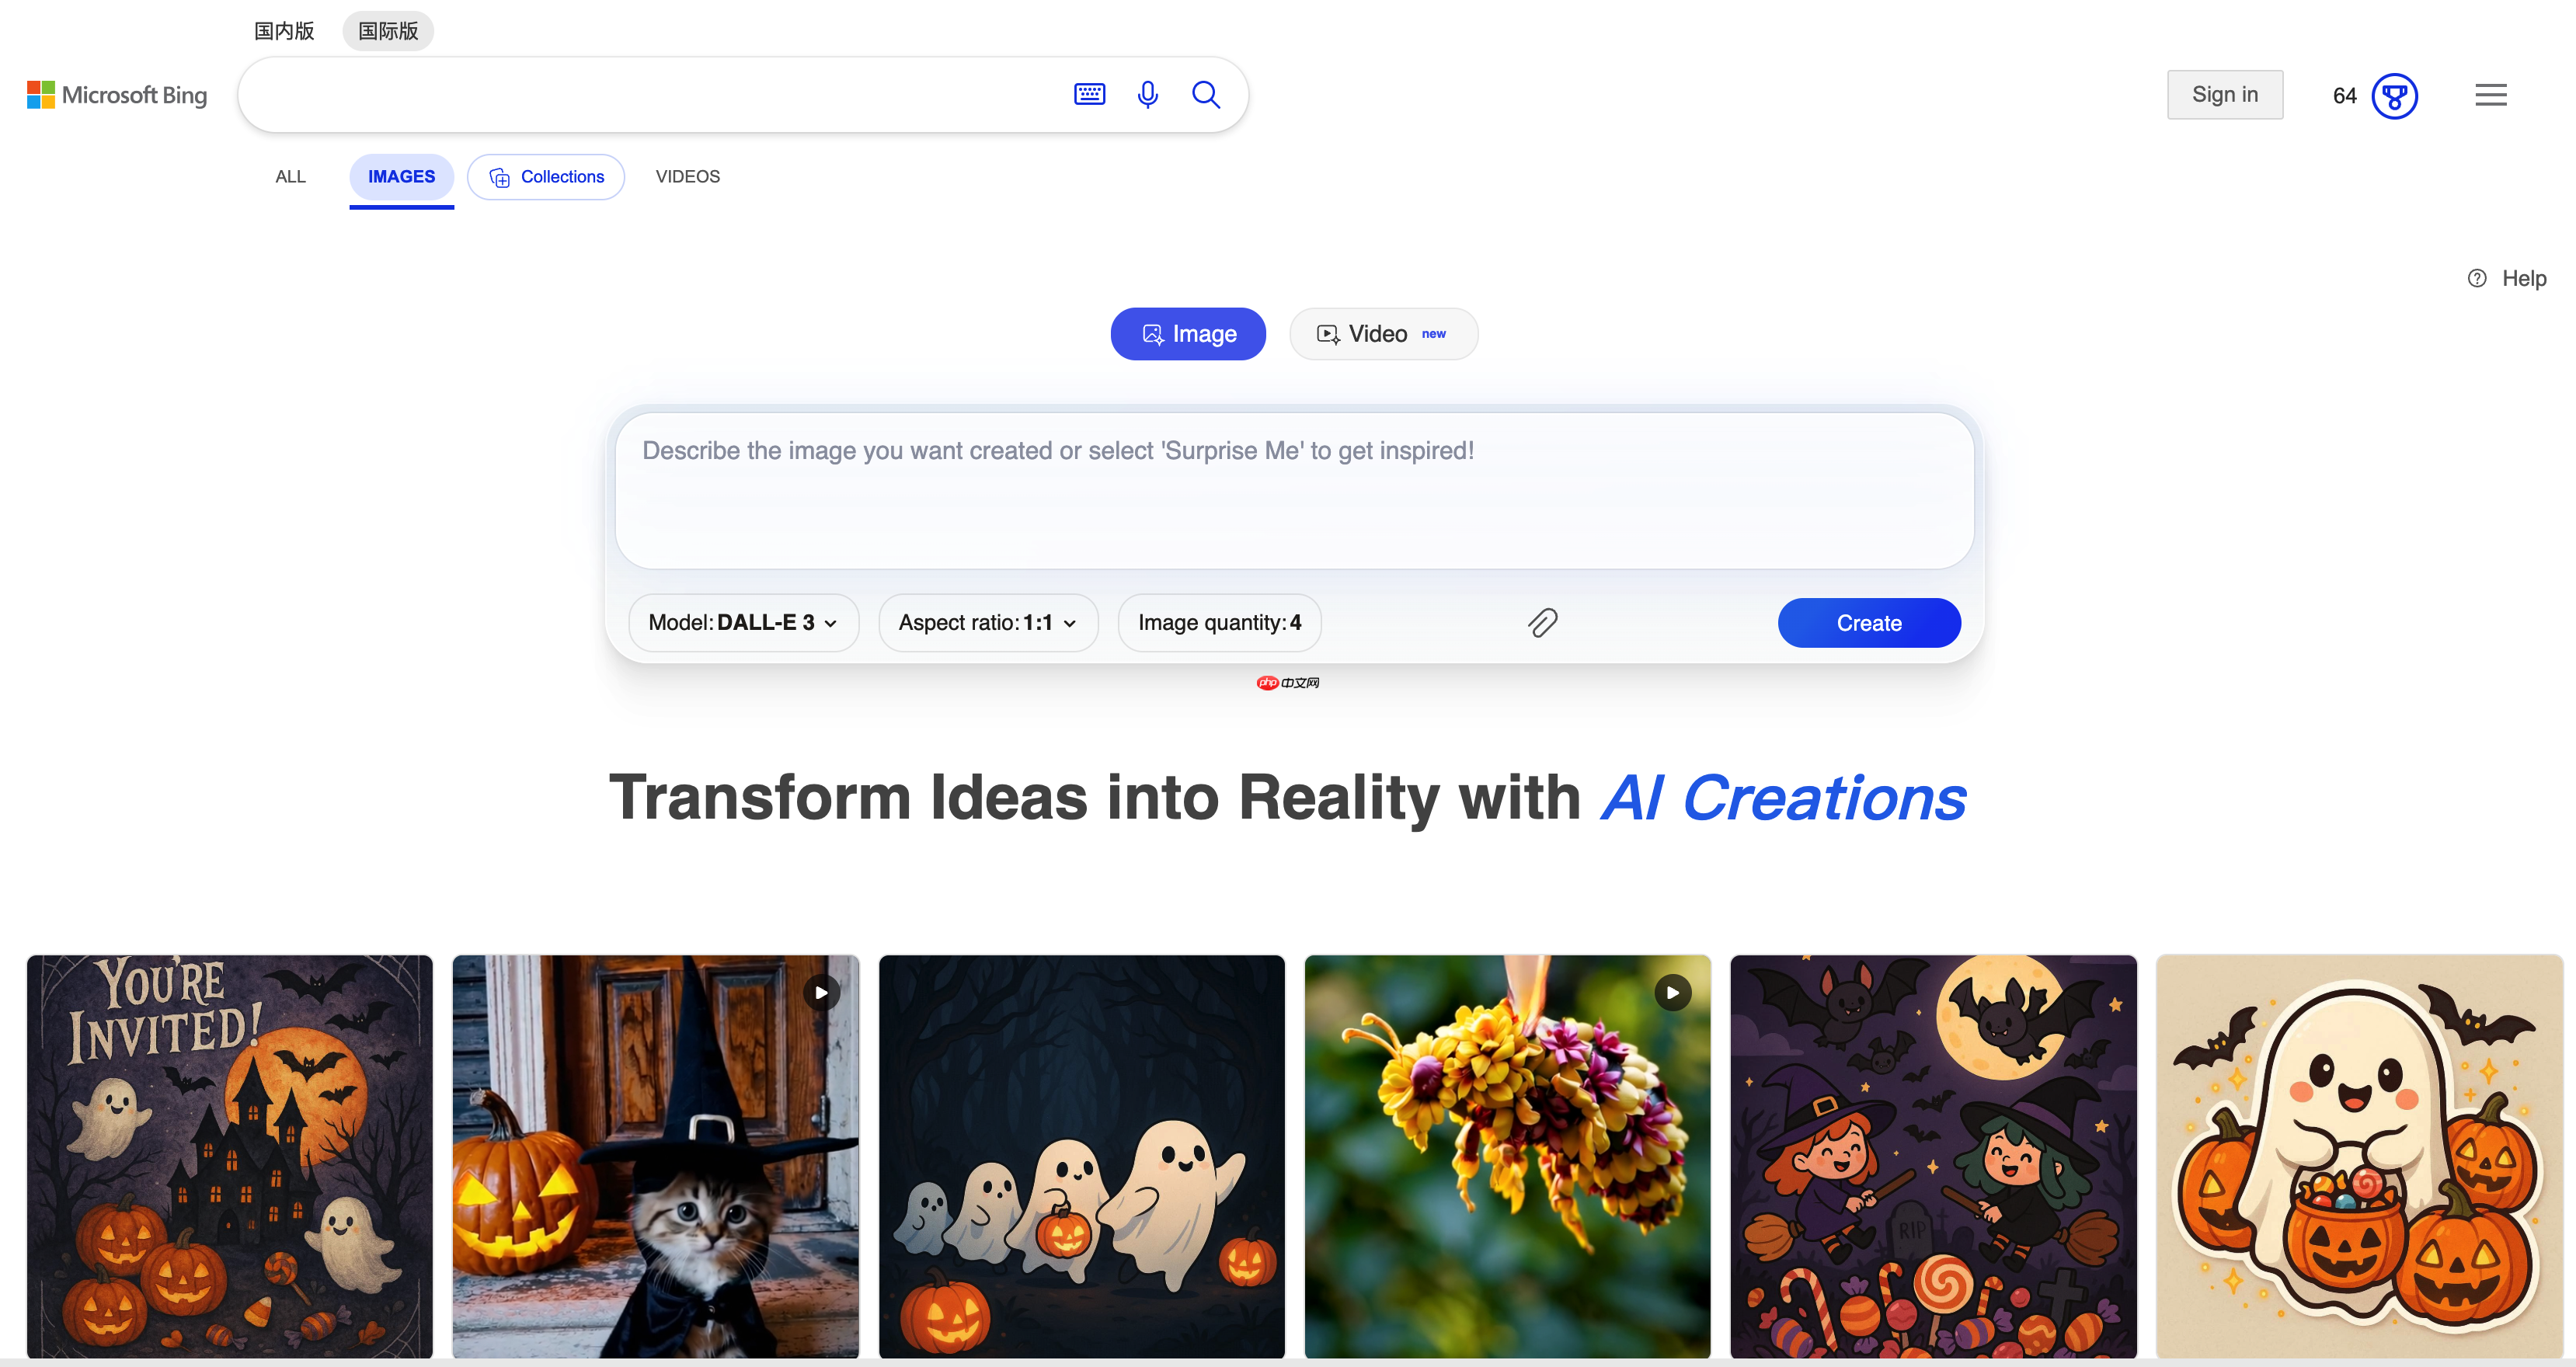
Task: Click the Sign in button
Action: (x=2224, y=95)
